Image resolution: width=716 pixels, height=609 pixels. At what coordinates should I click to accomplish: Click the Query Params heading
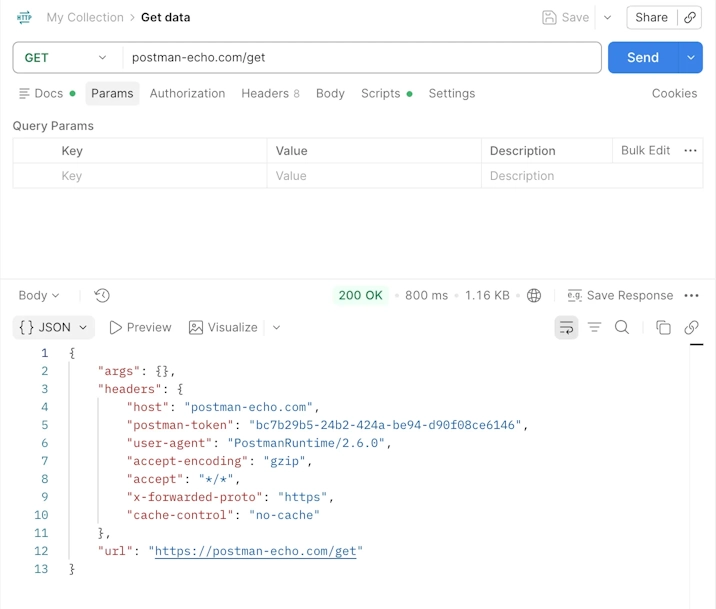pos(53,126)
